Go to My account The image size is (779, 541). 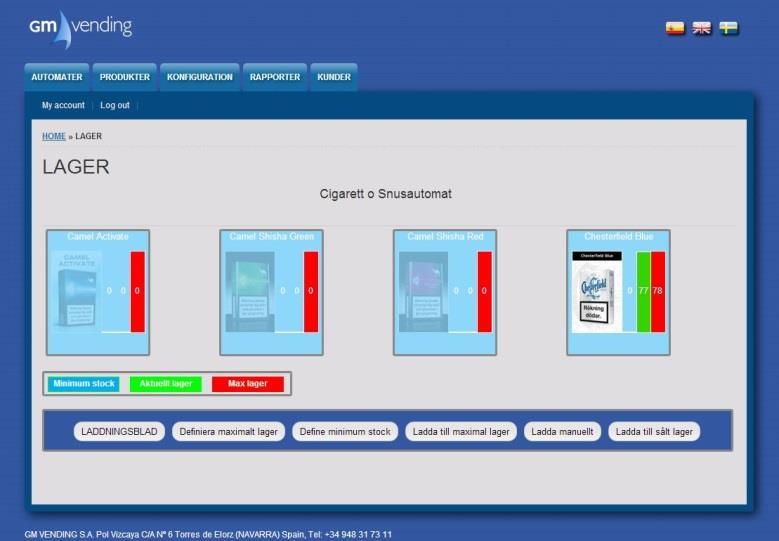(x=63, y=105)
